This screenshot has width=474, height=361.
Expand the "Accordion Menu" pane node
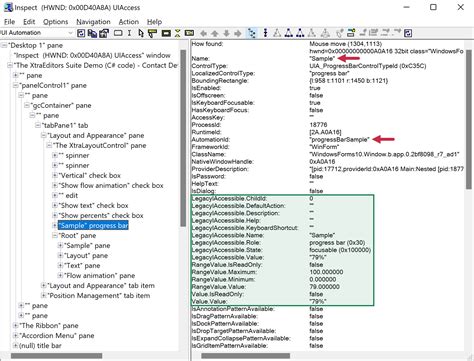pos(15,335)
